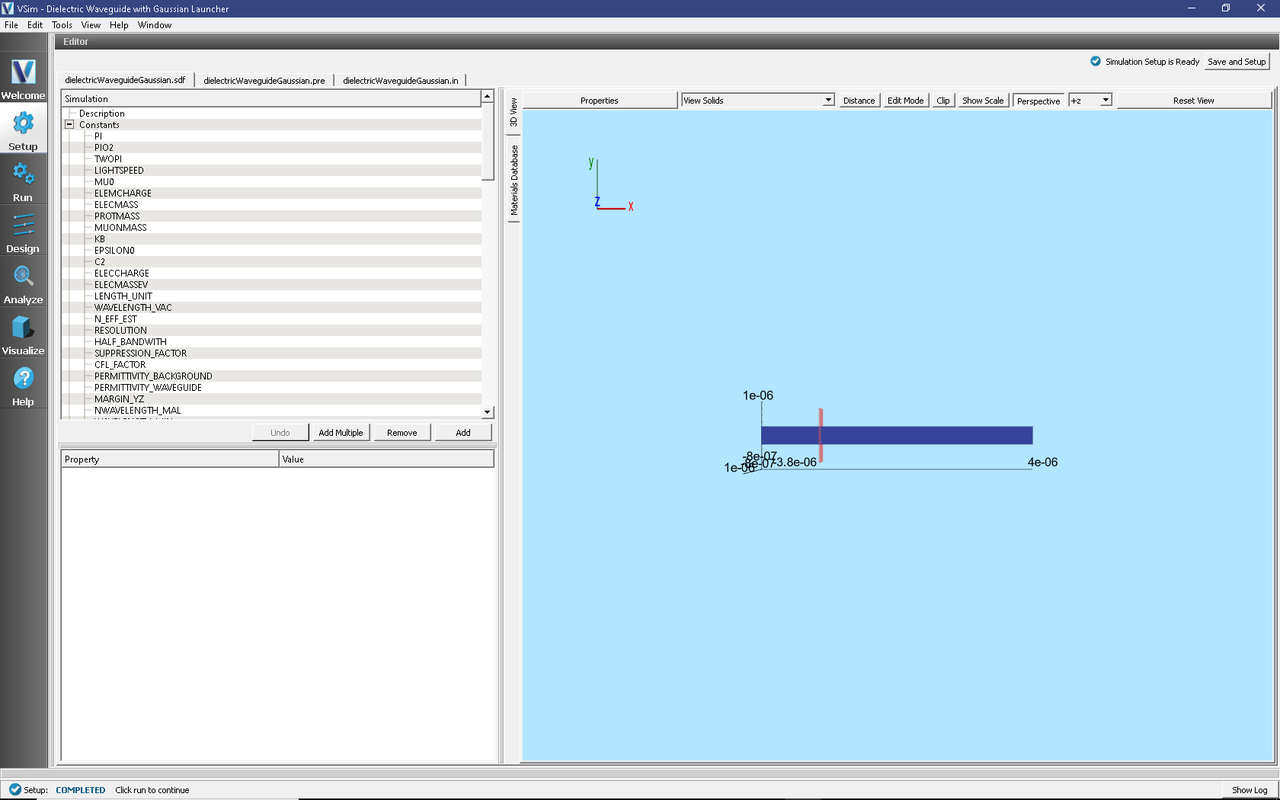Open the Welcome panel icon
Screen dimensions: 1280x800
(23, 72)
